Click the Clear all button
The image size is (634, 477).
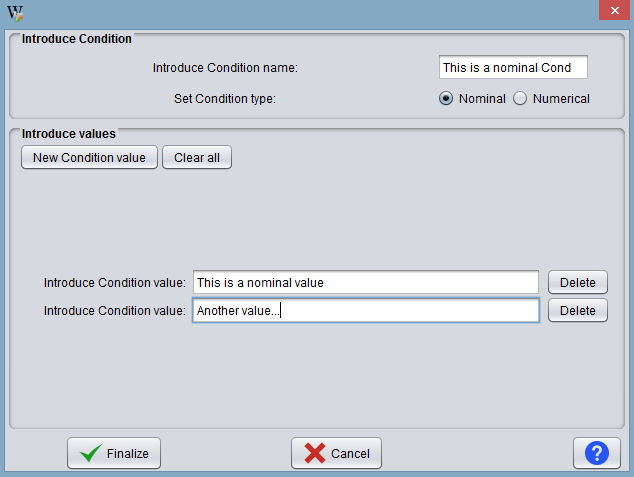pos(197,157)
